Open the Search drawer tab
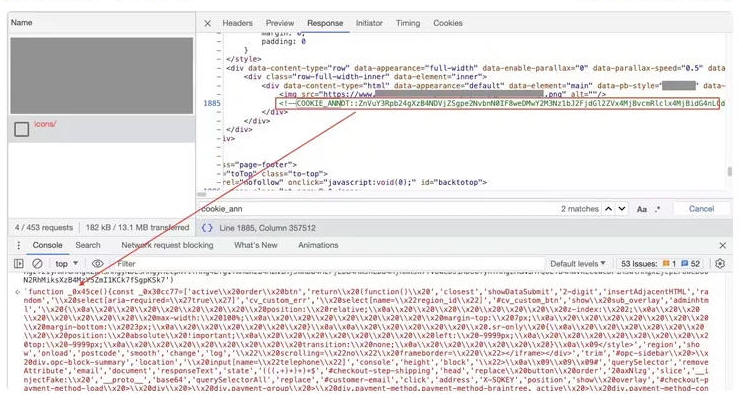Screen dimensions: 743x404 [88, 245]
